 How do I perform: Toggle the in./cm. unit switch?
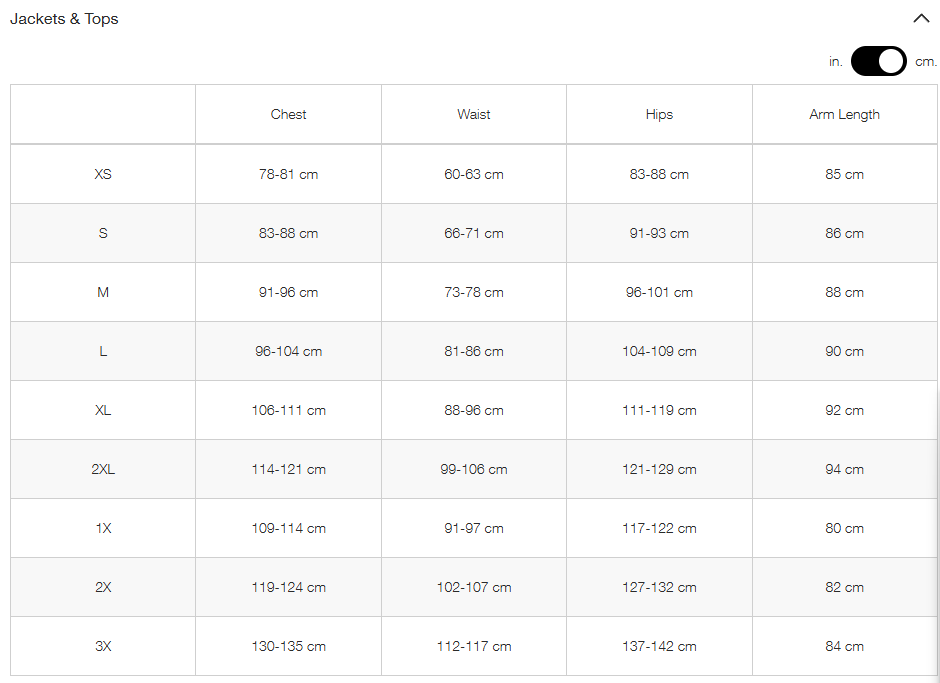tap(878, 61)
